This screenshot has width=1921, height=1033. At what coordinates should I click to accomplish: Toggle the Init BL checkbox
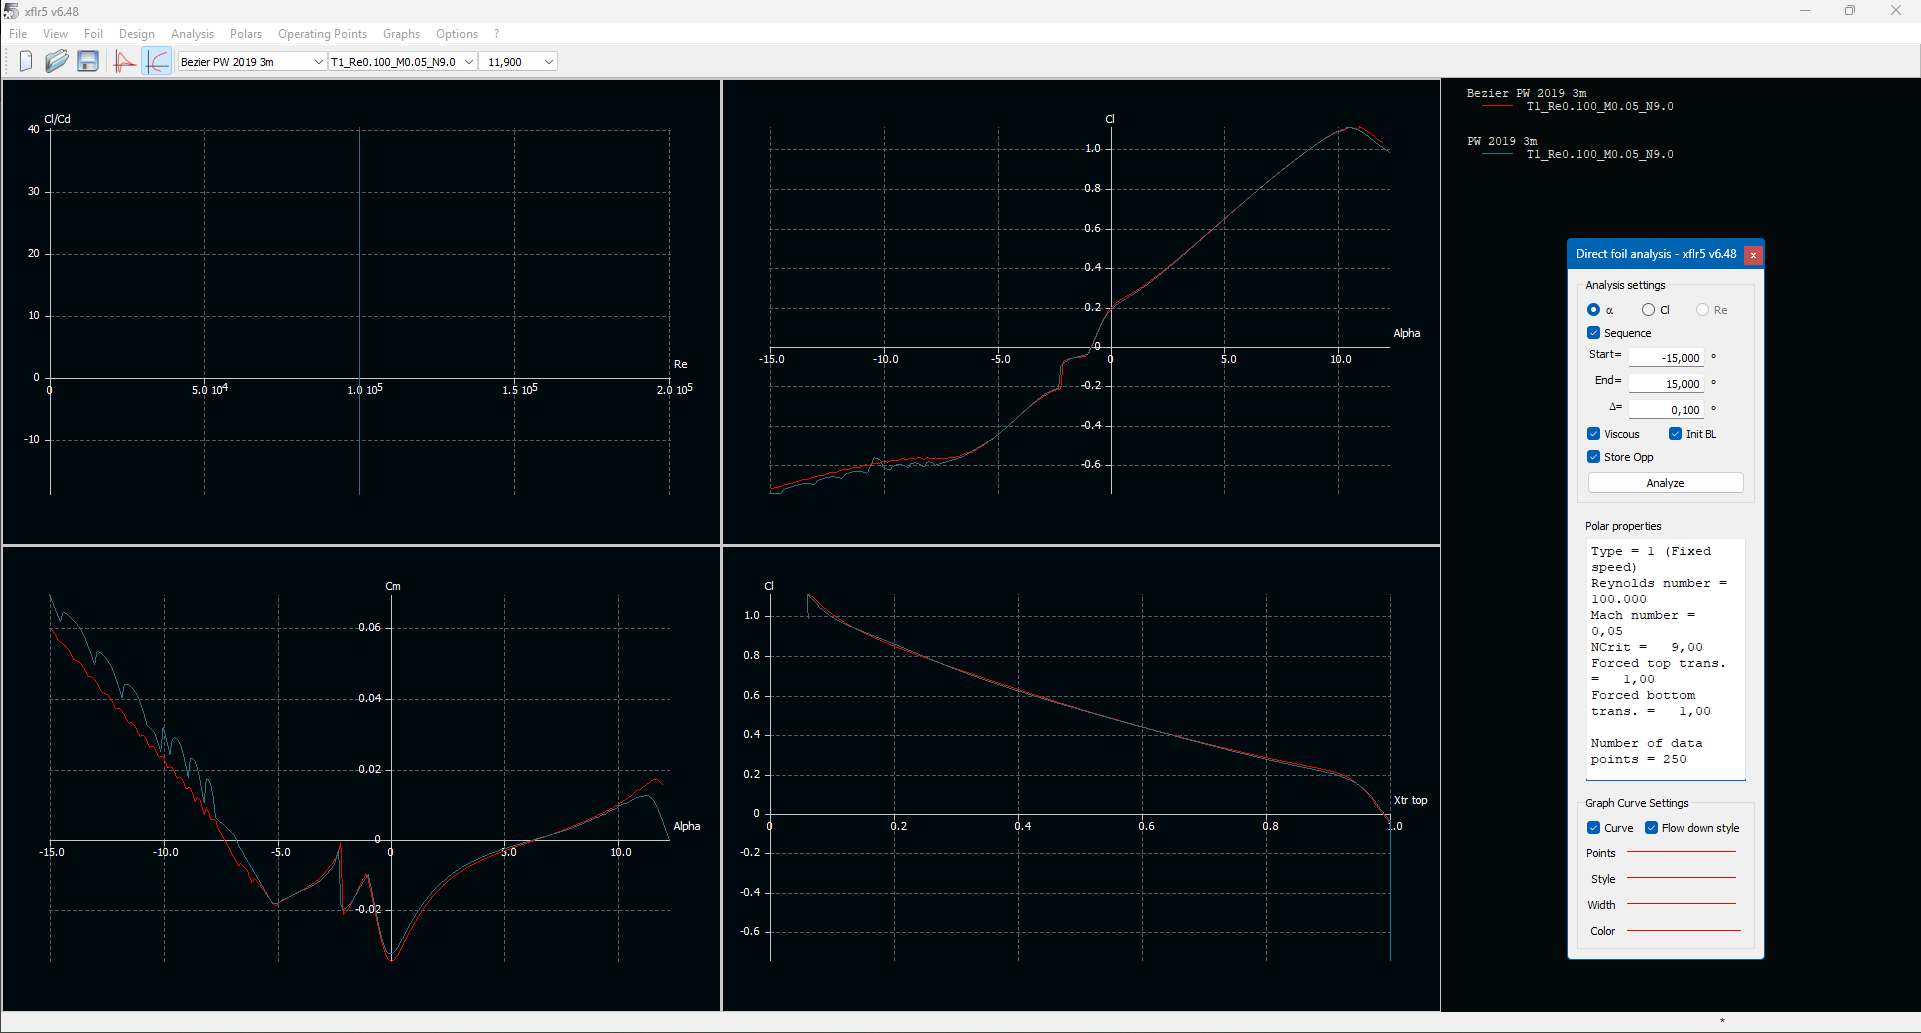(x=1674, y=433)
